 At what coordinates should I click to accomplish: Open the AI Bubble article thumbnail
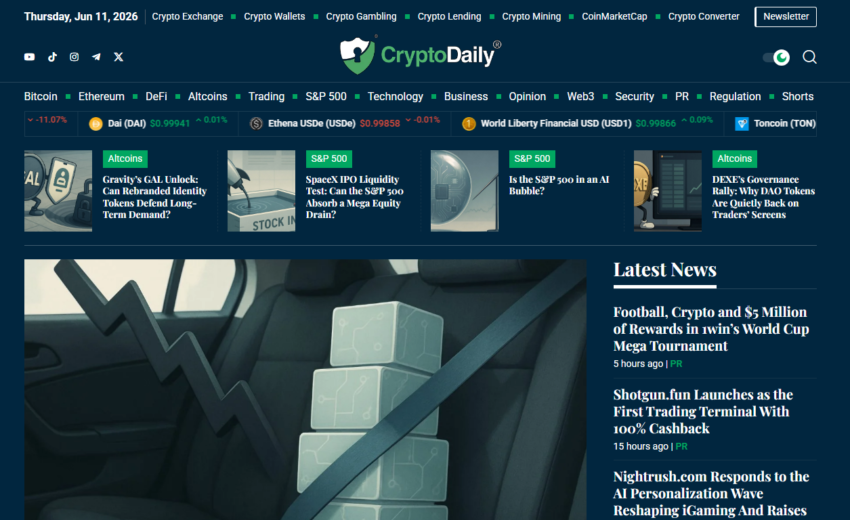point(465,191)
